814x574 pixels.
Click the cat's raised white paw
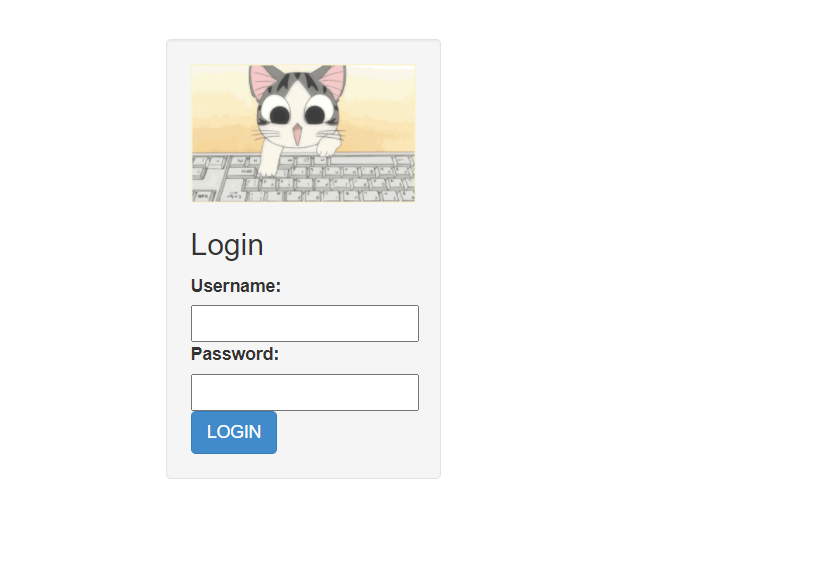pos(327,146)
